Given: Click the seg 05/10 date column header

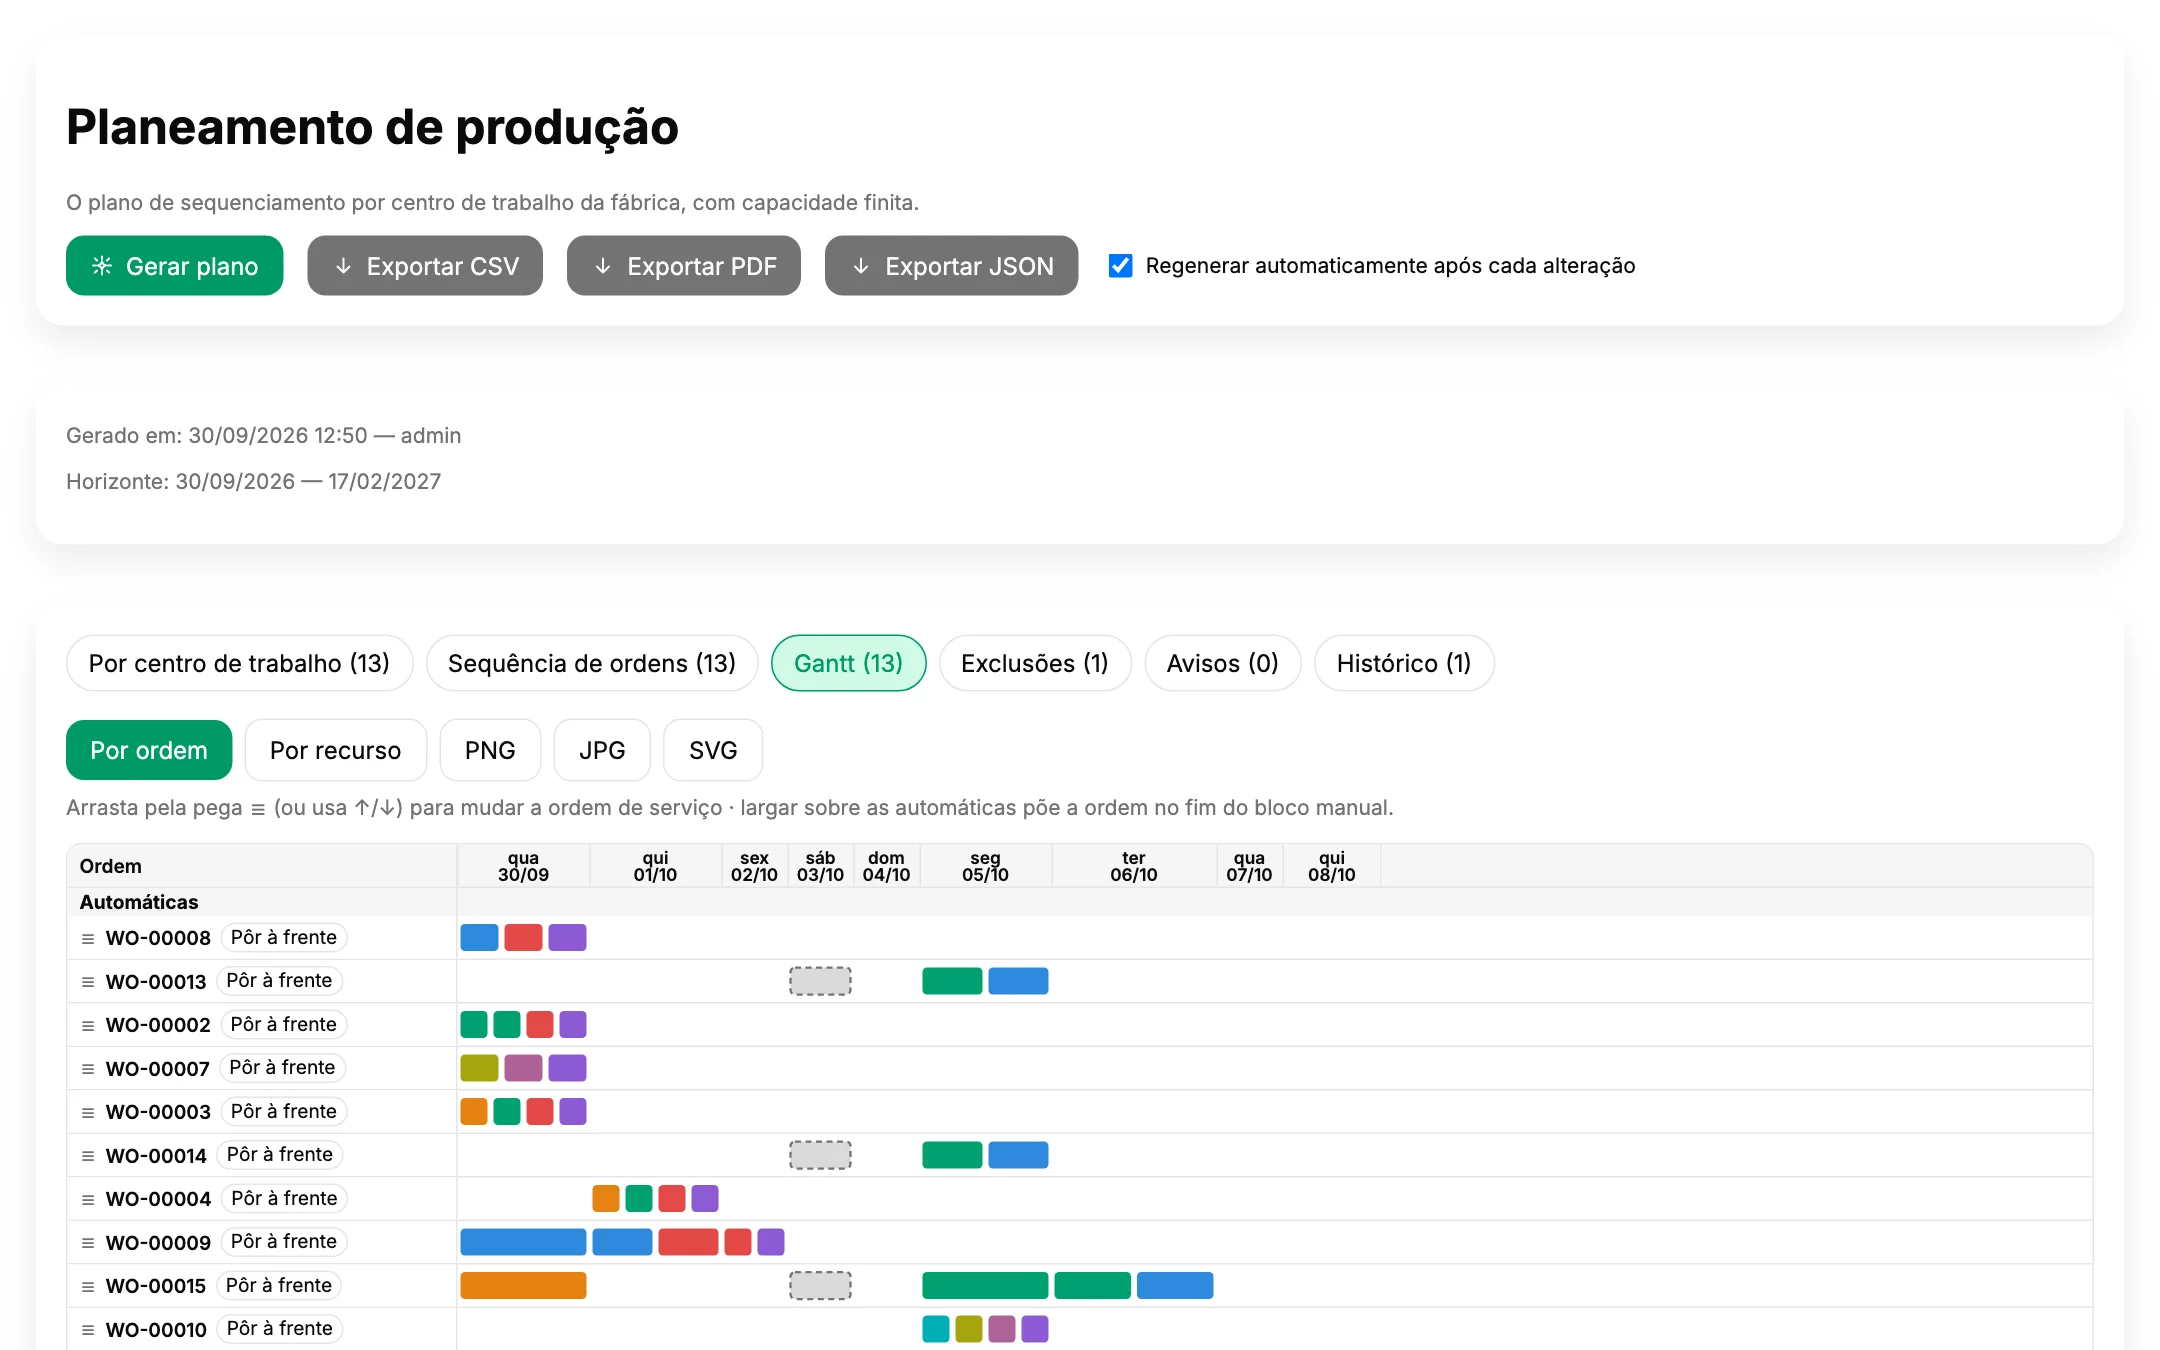Looking at the screenshot, I should point(985,866).
